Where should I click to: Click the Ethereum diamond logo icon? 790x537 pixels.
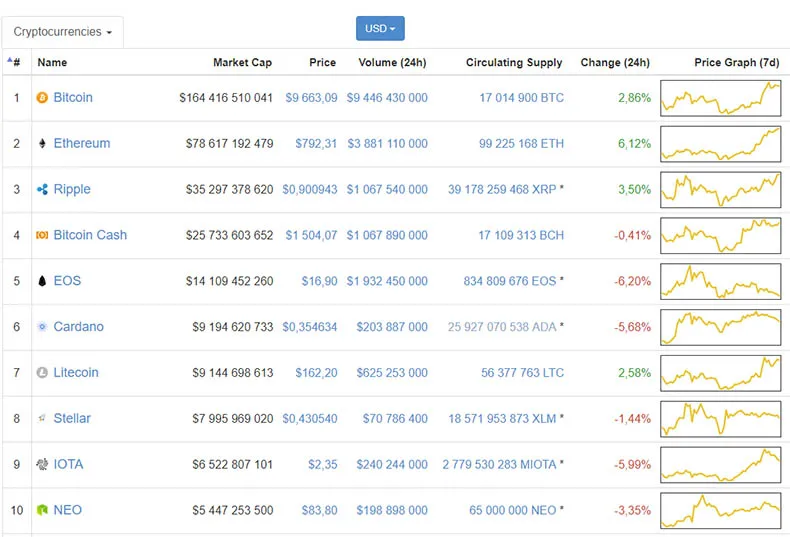pos(42,144)
